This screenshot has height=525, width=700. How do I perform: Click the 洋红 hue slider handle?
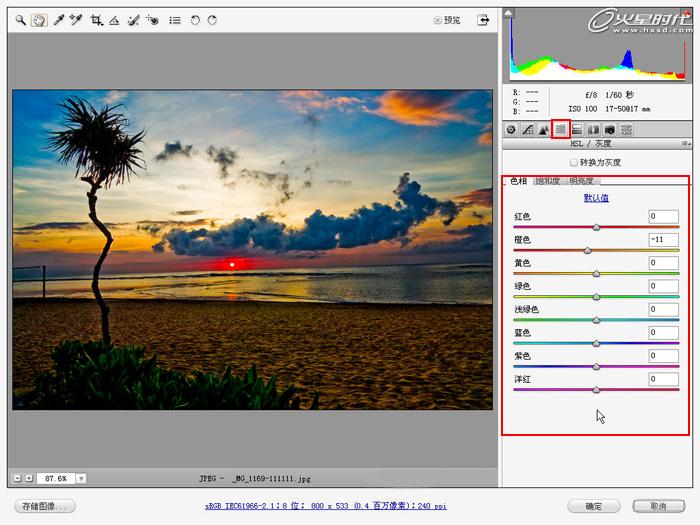click(596, 390)
